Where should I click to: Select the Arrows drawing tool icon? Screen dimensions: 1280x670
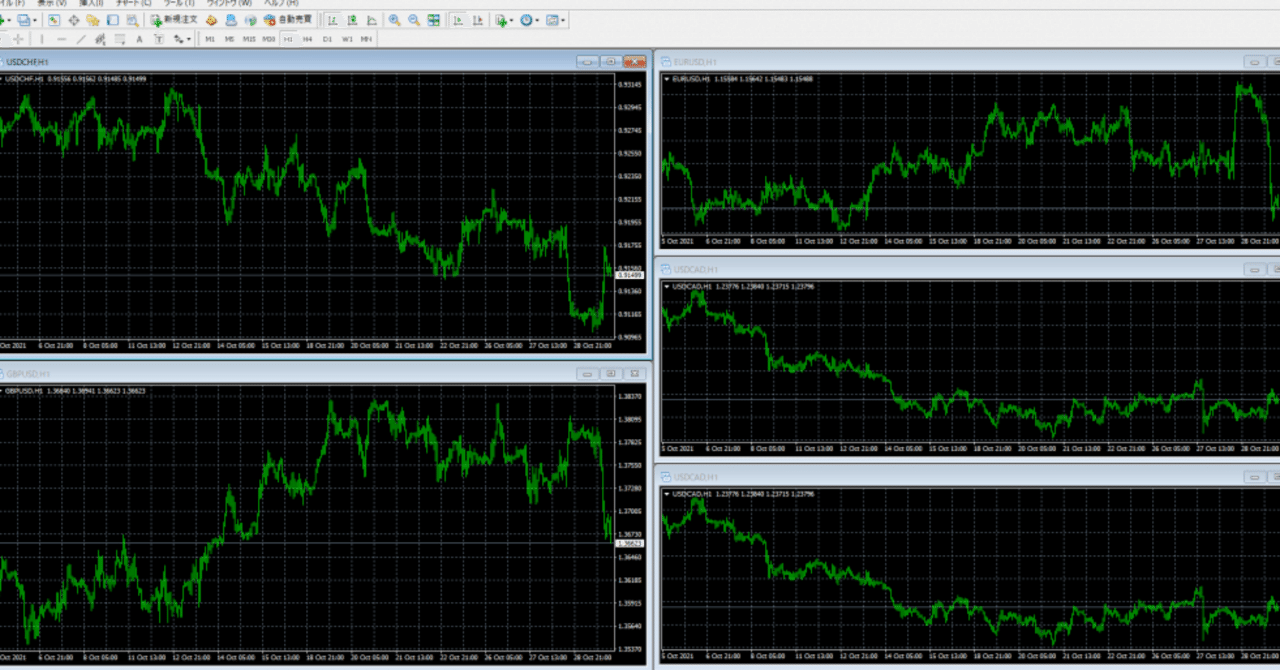(177, 39)
